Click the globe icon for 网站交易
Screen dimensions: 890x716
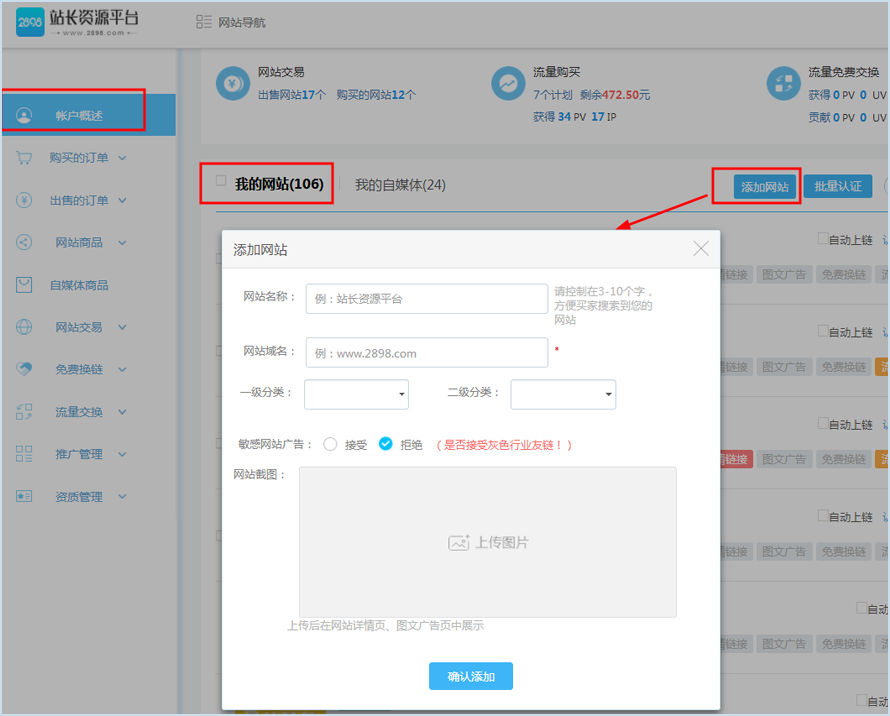click(23, 326)
